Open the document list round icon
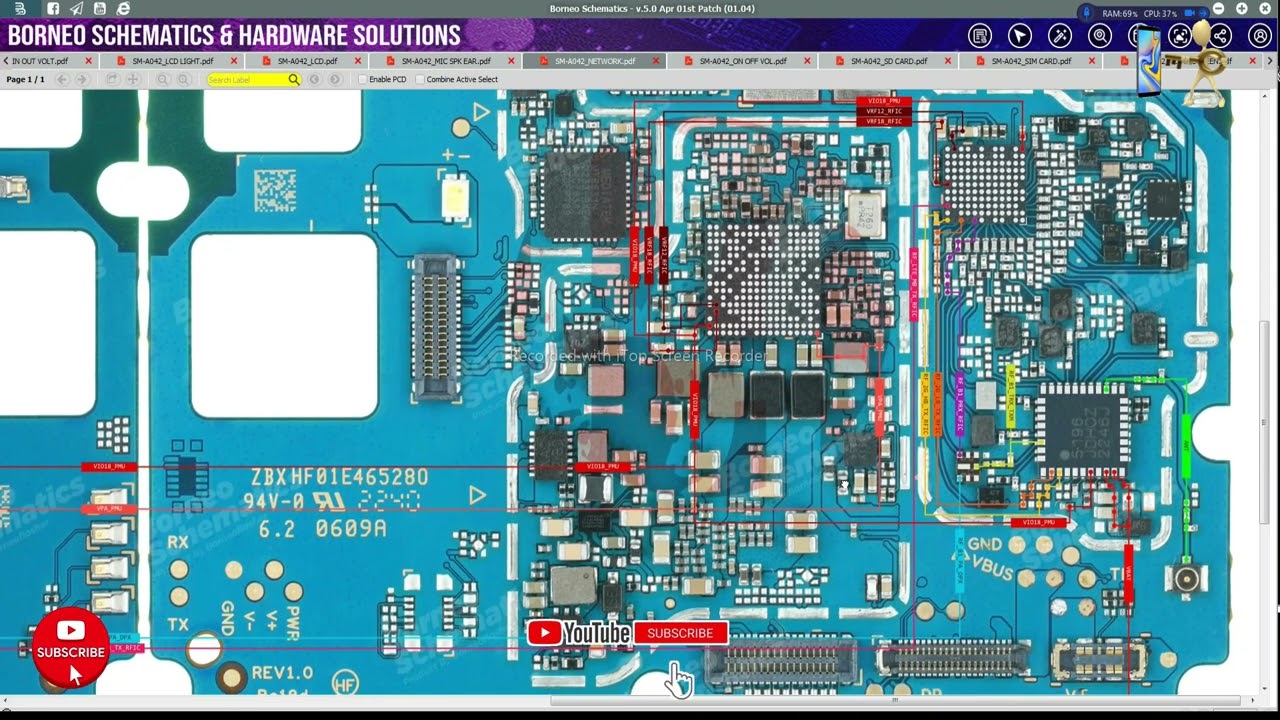The height and width of the screenshot is (720, 1280). click(980, 36)
